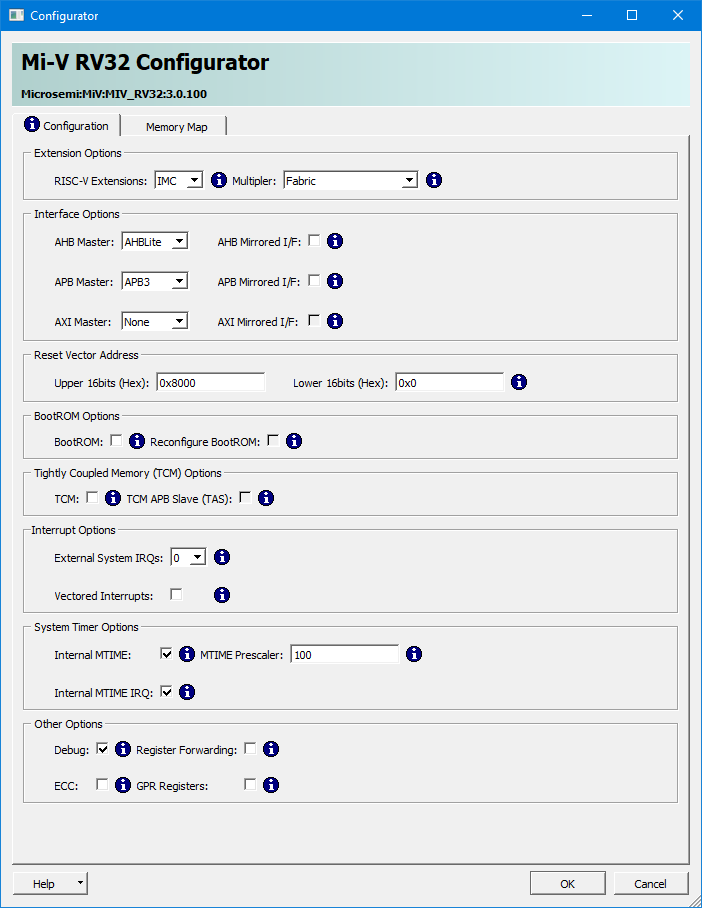The image size is (702, 908).
Task: Click info icon next to RISC-V Extensions
Action: [x=218, y=180]
